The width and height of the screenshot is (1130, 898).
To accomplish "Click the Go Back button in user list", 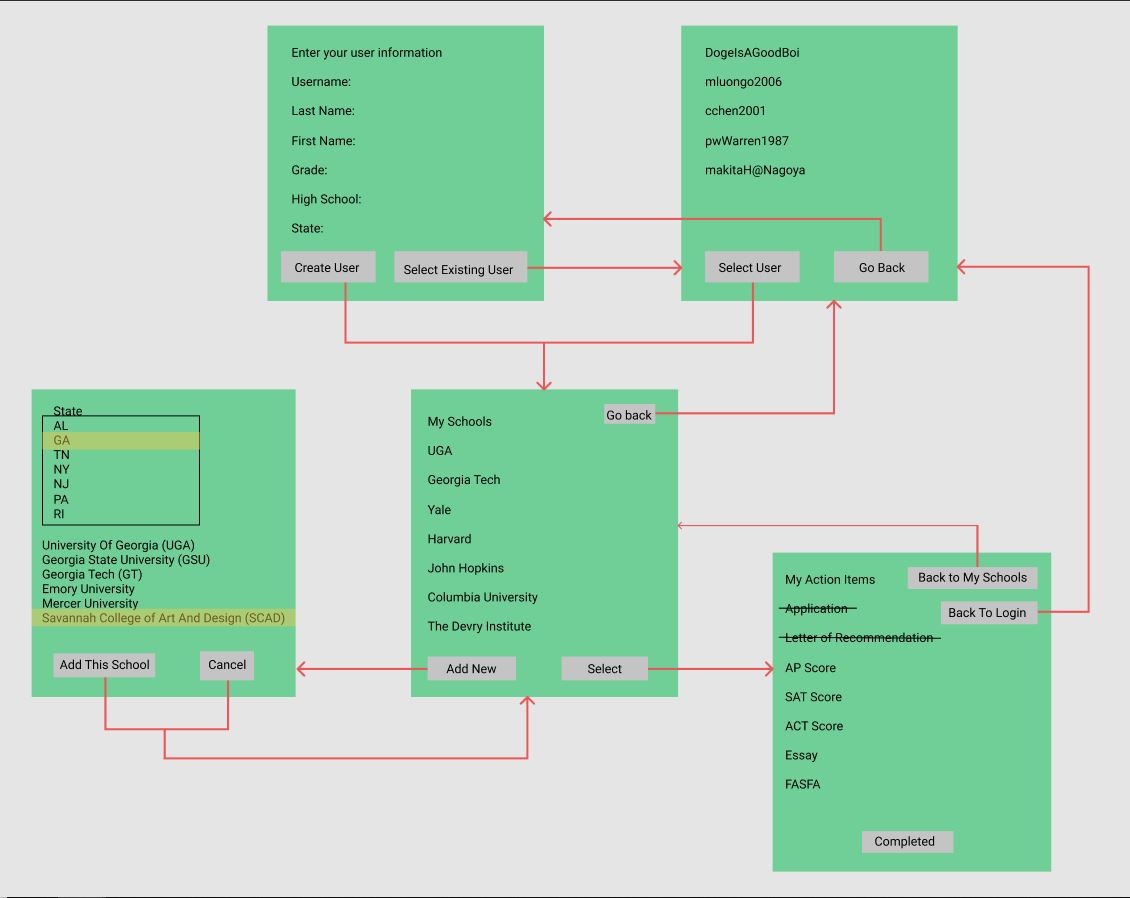I will coord(881,267).
